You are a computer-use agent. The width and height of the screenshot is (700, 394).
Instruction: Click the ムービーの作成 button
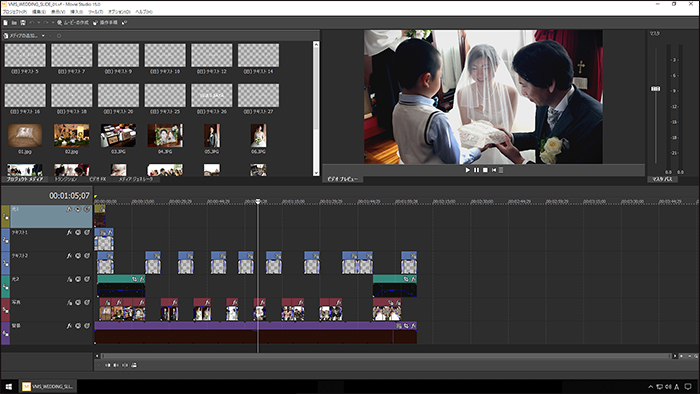point(72,22)
